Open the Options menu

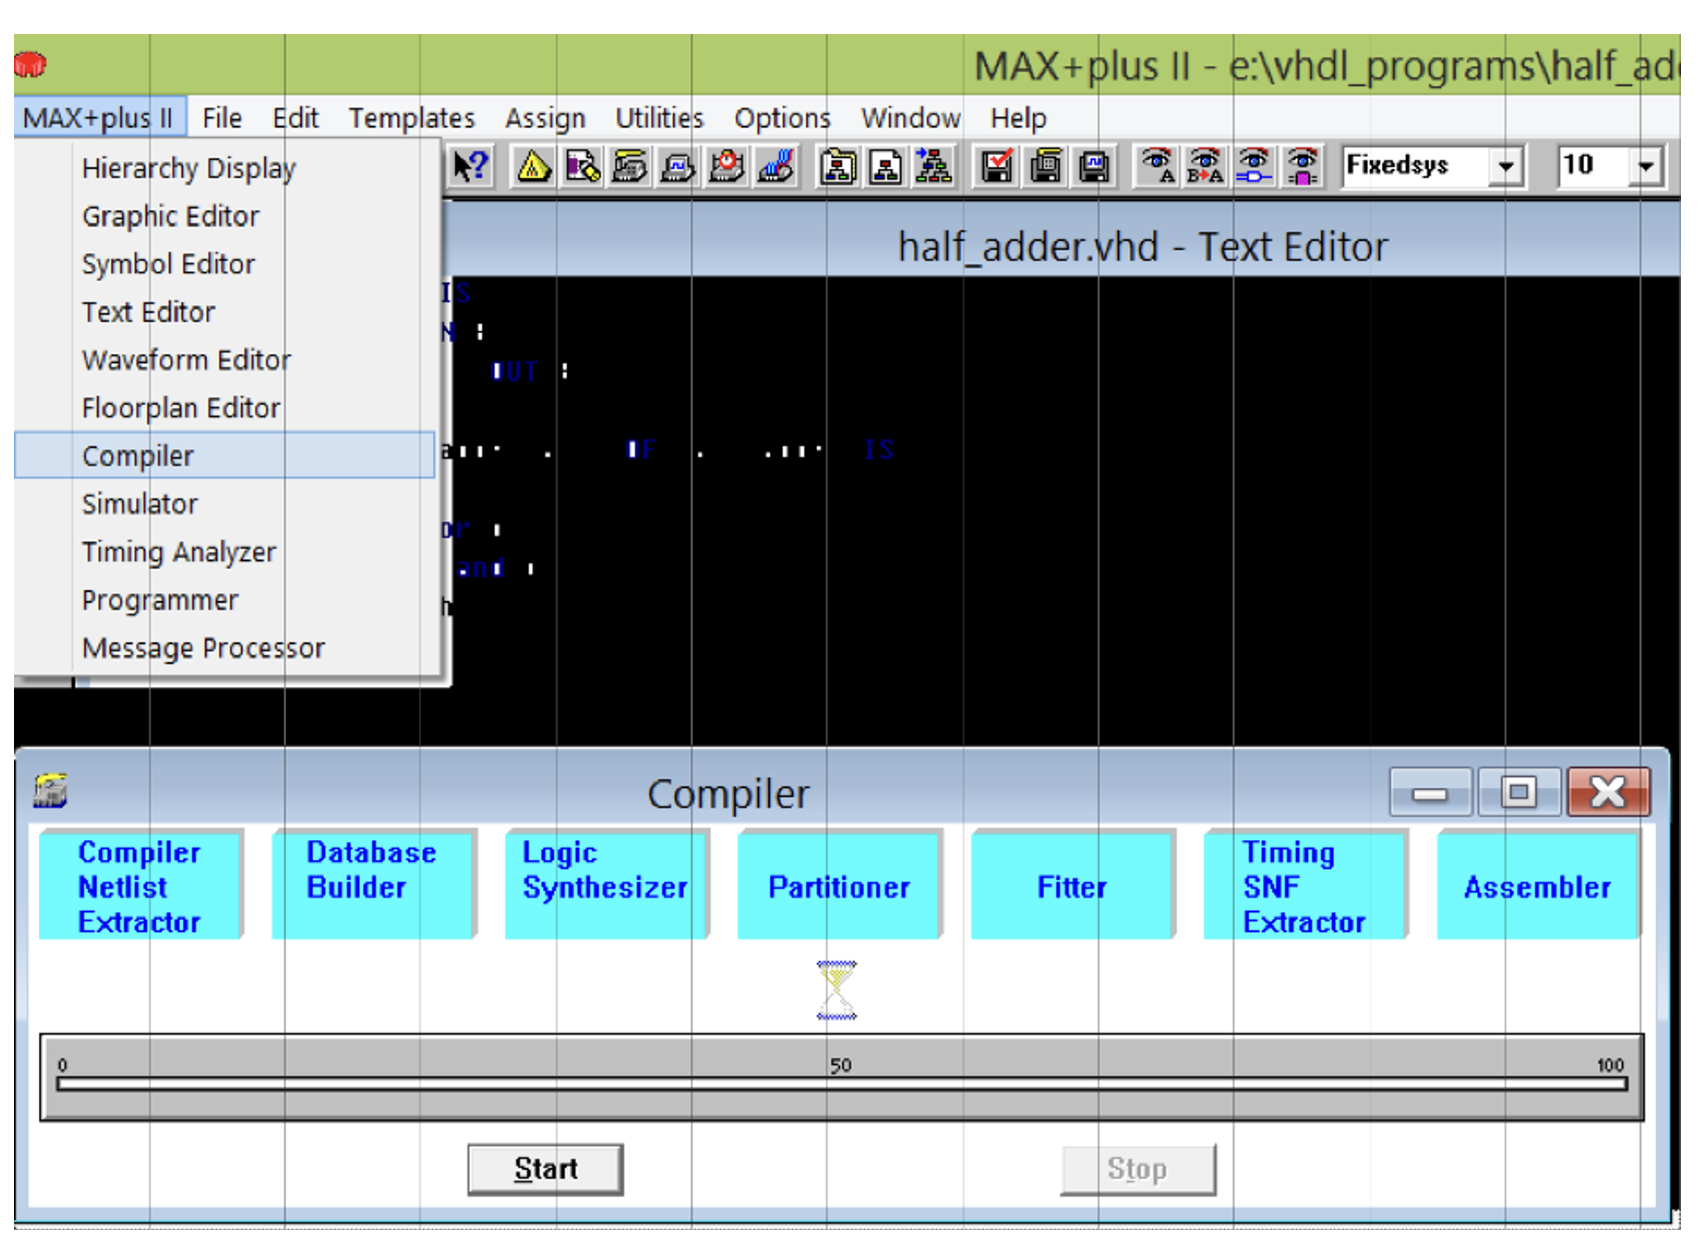pos(781,118)
